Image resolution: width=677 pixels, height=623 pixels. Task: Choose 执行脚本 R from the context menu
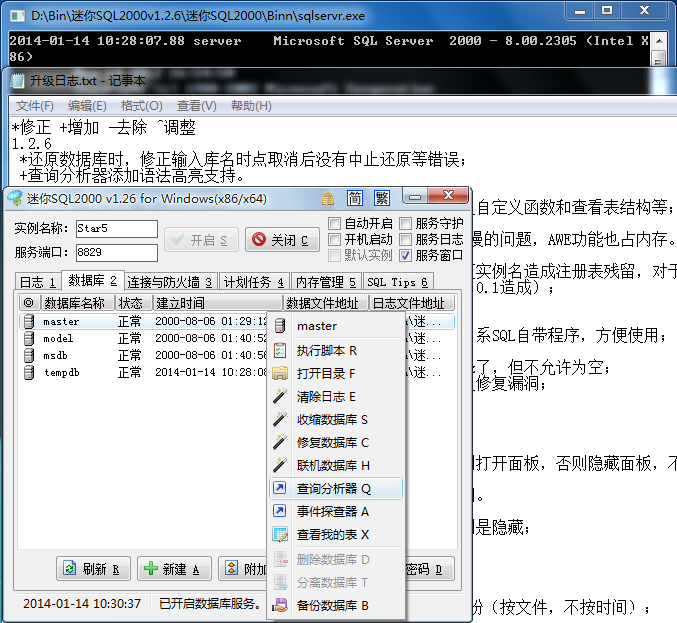pyautogui.click(x=336, y=350)
